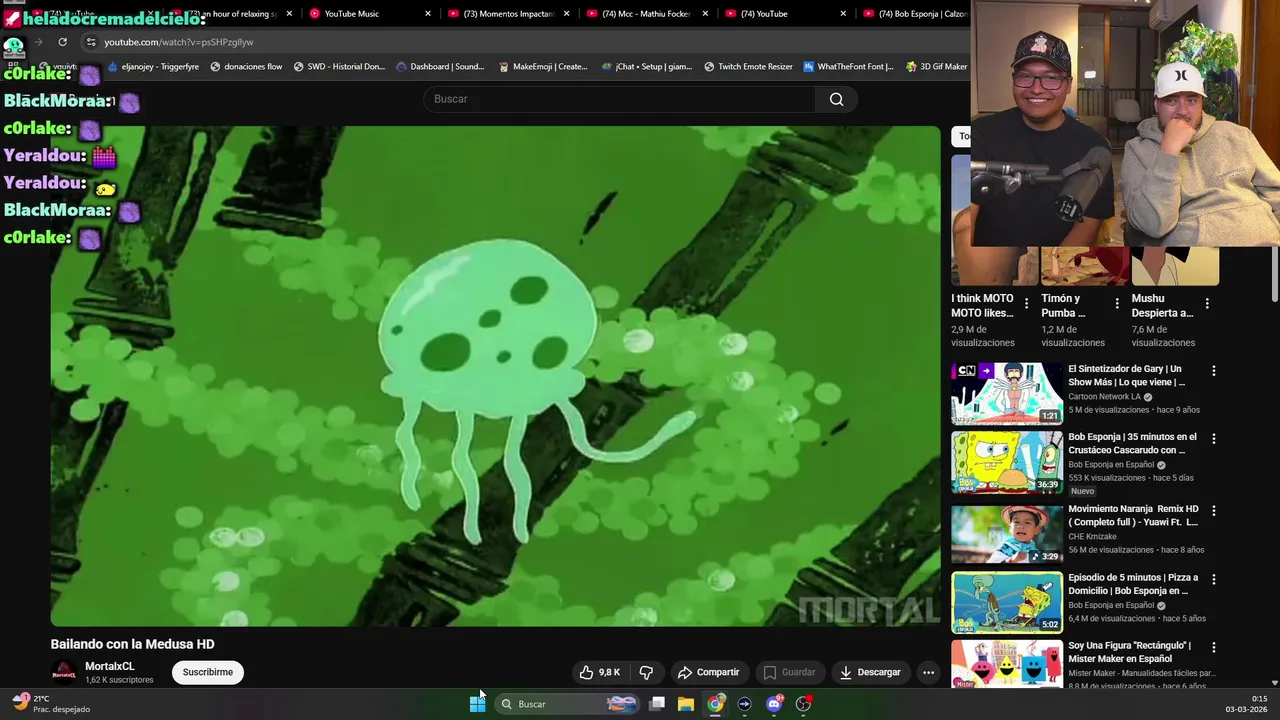Select the youtube.com address bar URL
Screen dimensions: 1280x720
[179, 42]
